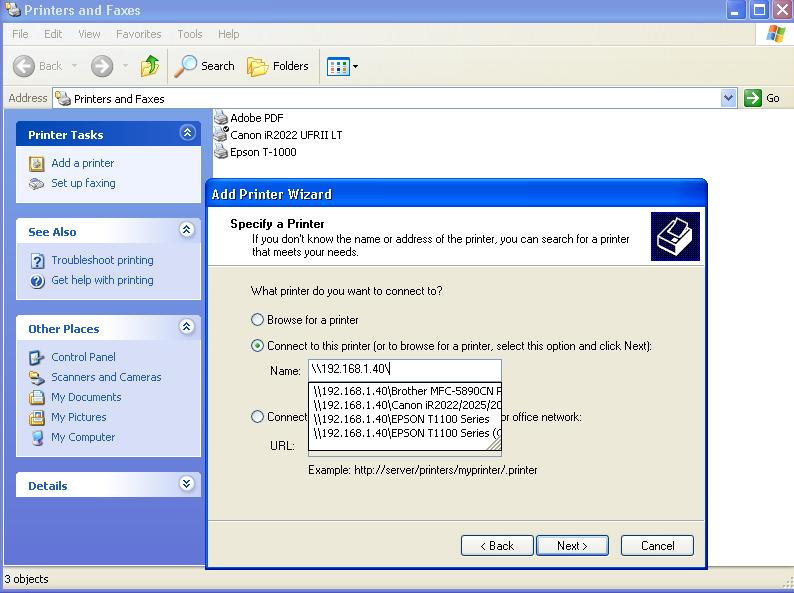Click the Printers and Faxes title icon
The width and height of the screenshot is (794, 593).
pyautogui.click(x=12, y=10)
